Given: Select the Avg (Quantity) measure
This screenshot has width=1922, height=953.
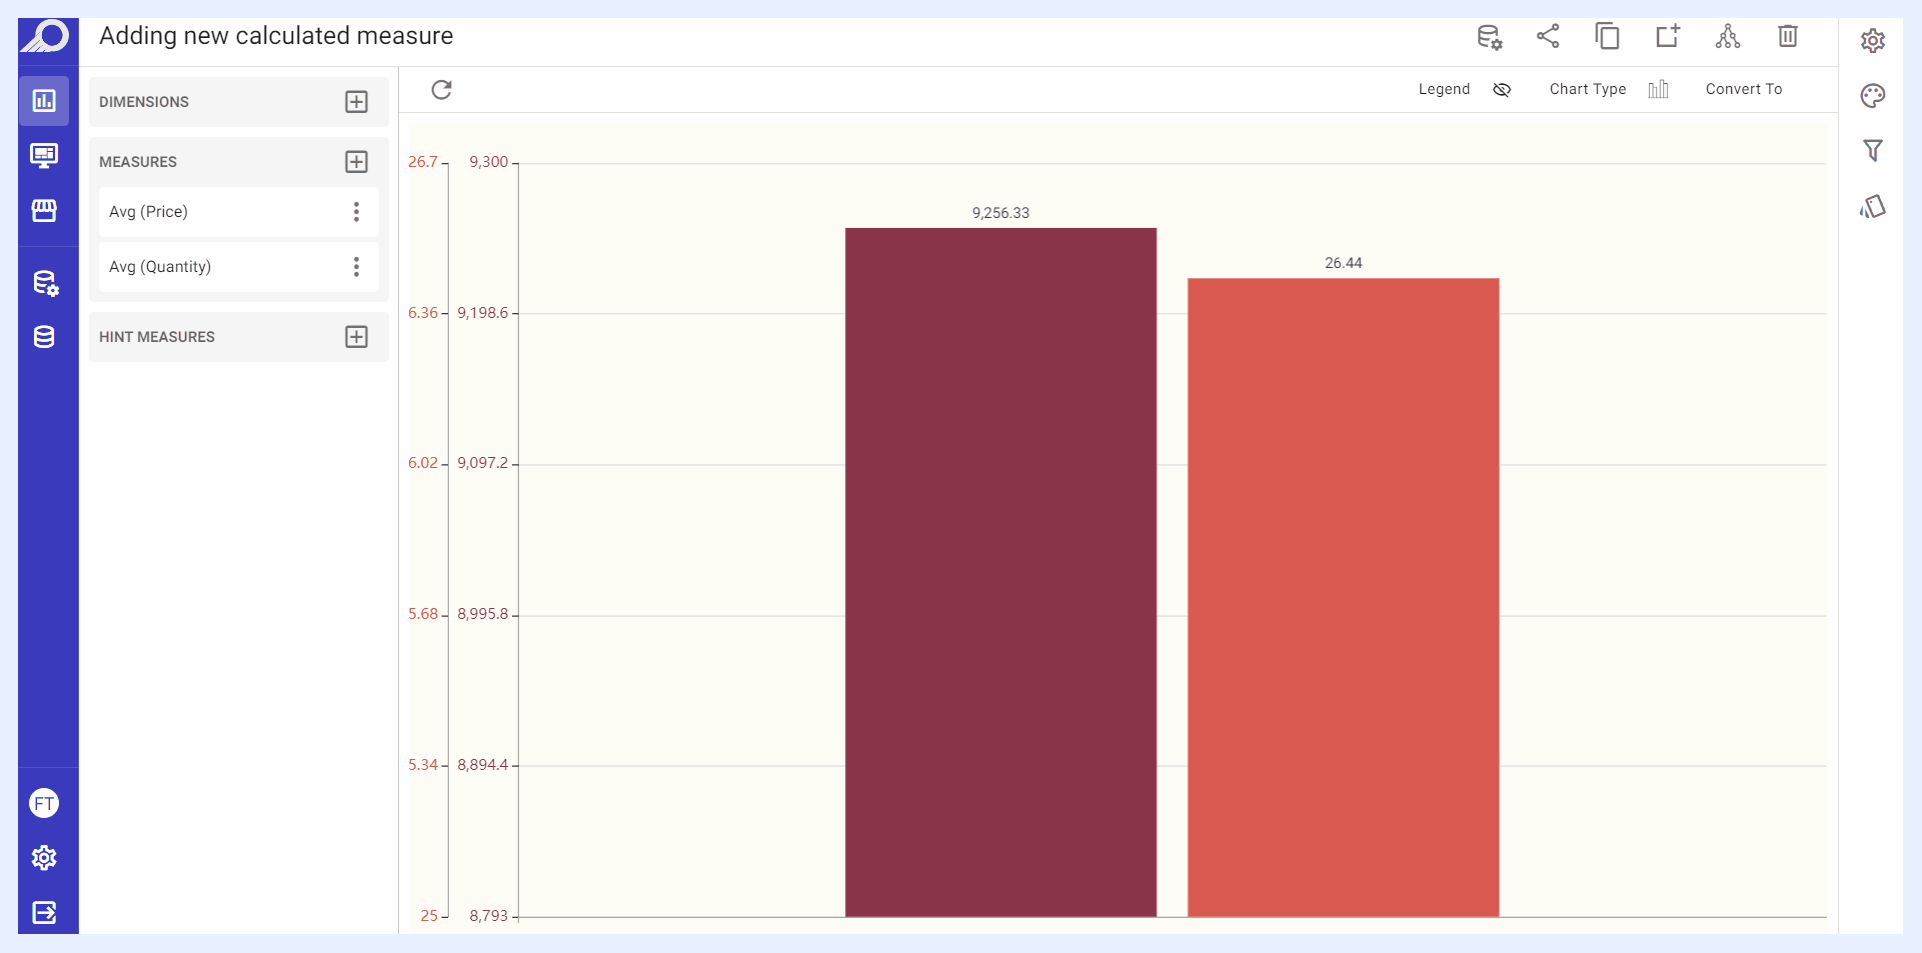Looking at the screenshot, I should point(238,267).
